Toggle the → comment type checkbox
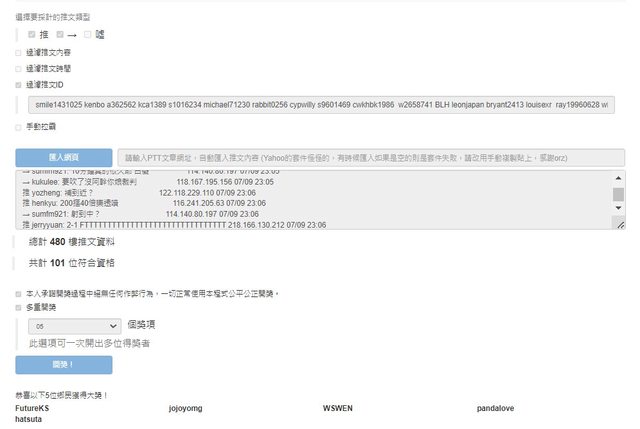 point(60,35)
